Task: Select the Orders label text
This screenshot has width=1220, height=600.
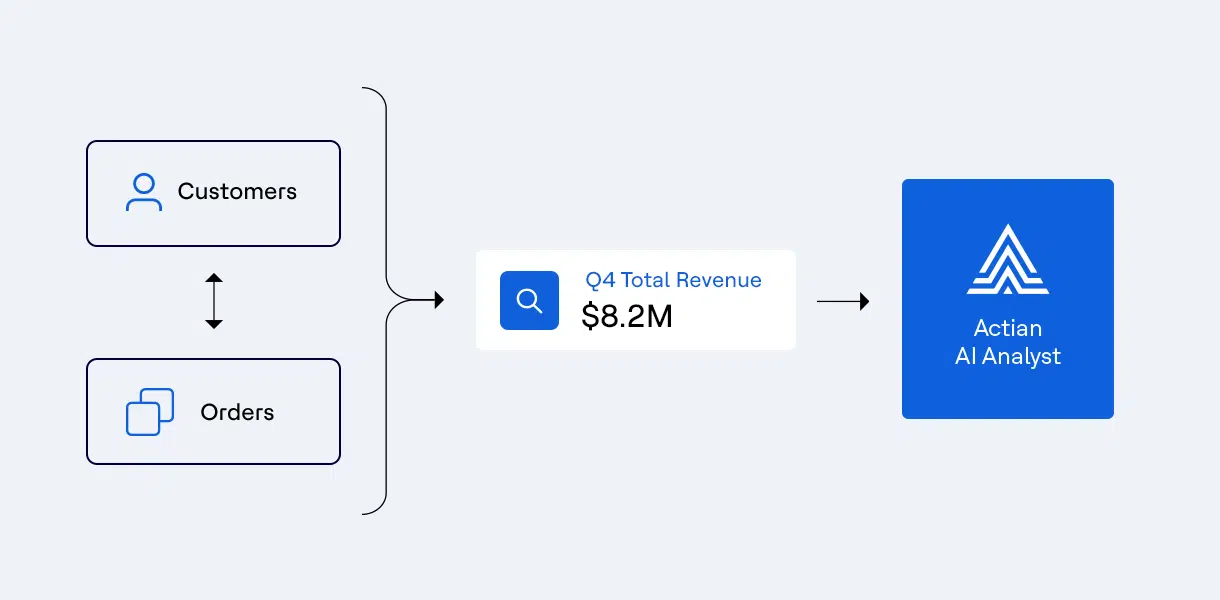Action: 237,412
